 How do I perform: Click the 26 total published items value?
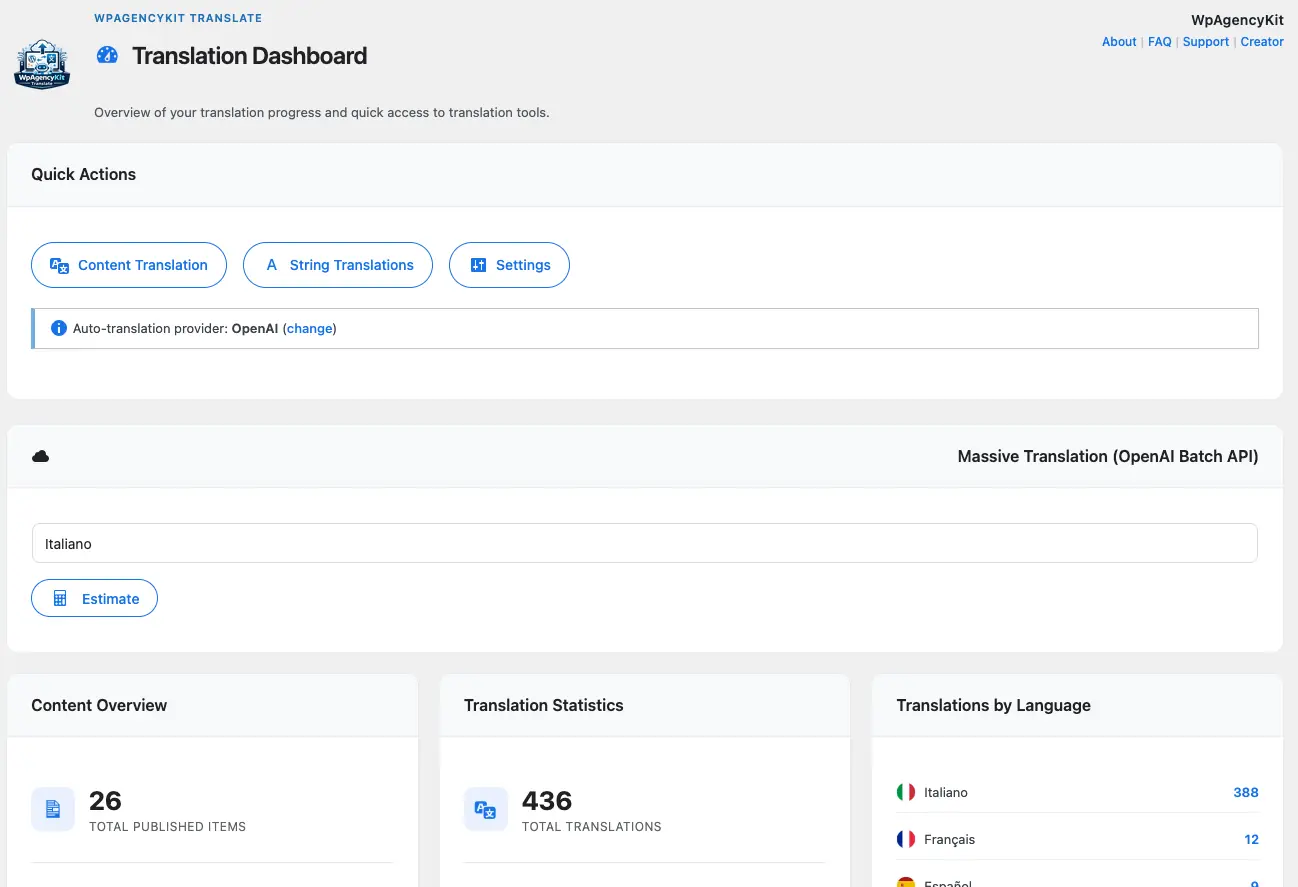105,801
